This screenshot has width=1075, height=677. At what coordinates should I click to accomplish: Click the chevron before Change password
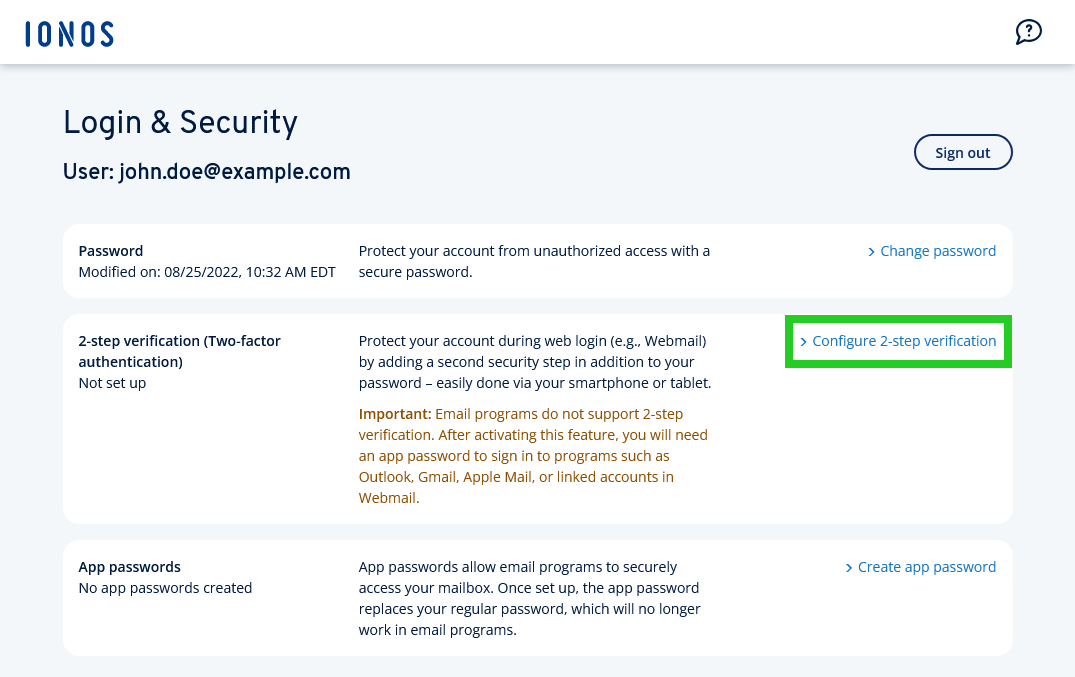click(x=871, y=251)
